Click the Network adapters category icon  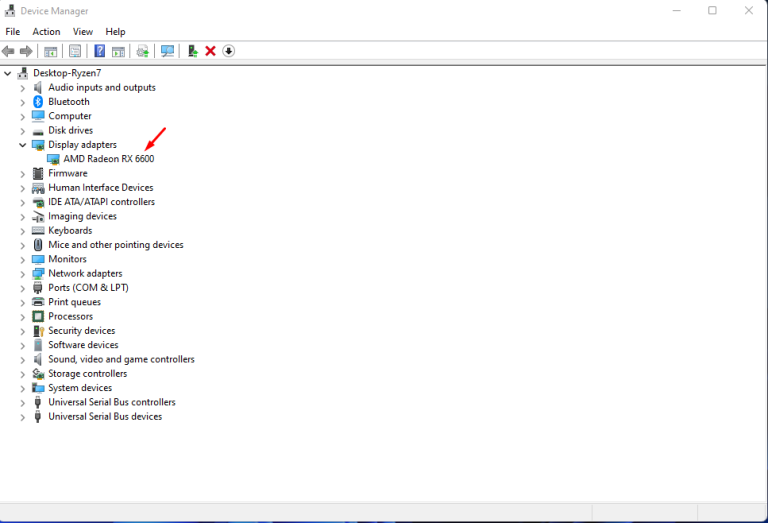(x=38, y=274)
